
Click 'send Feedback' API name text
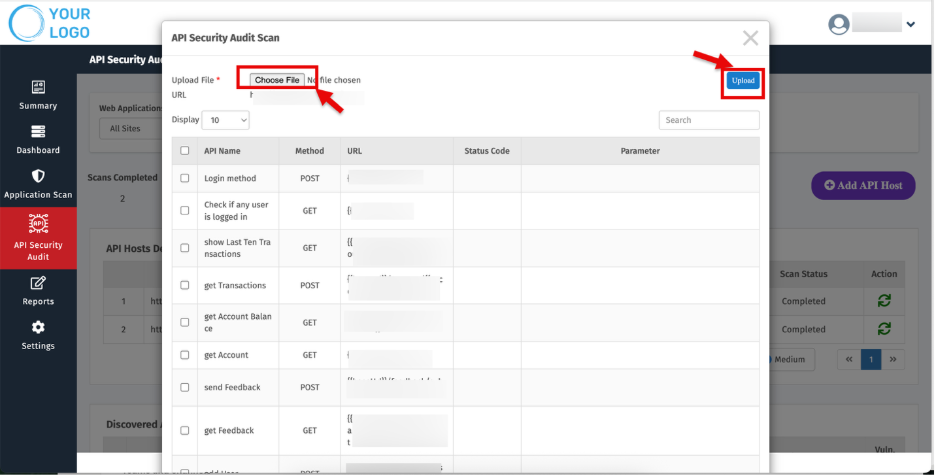(232, 387)
